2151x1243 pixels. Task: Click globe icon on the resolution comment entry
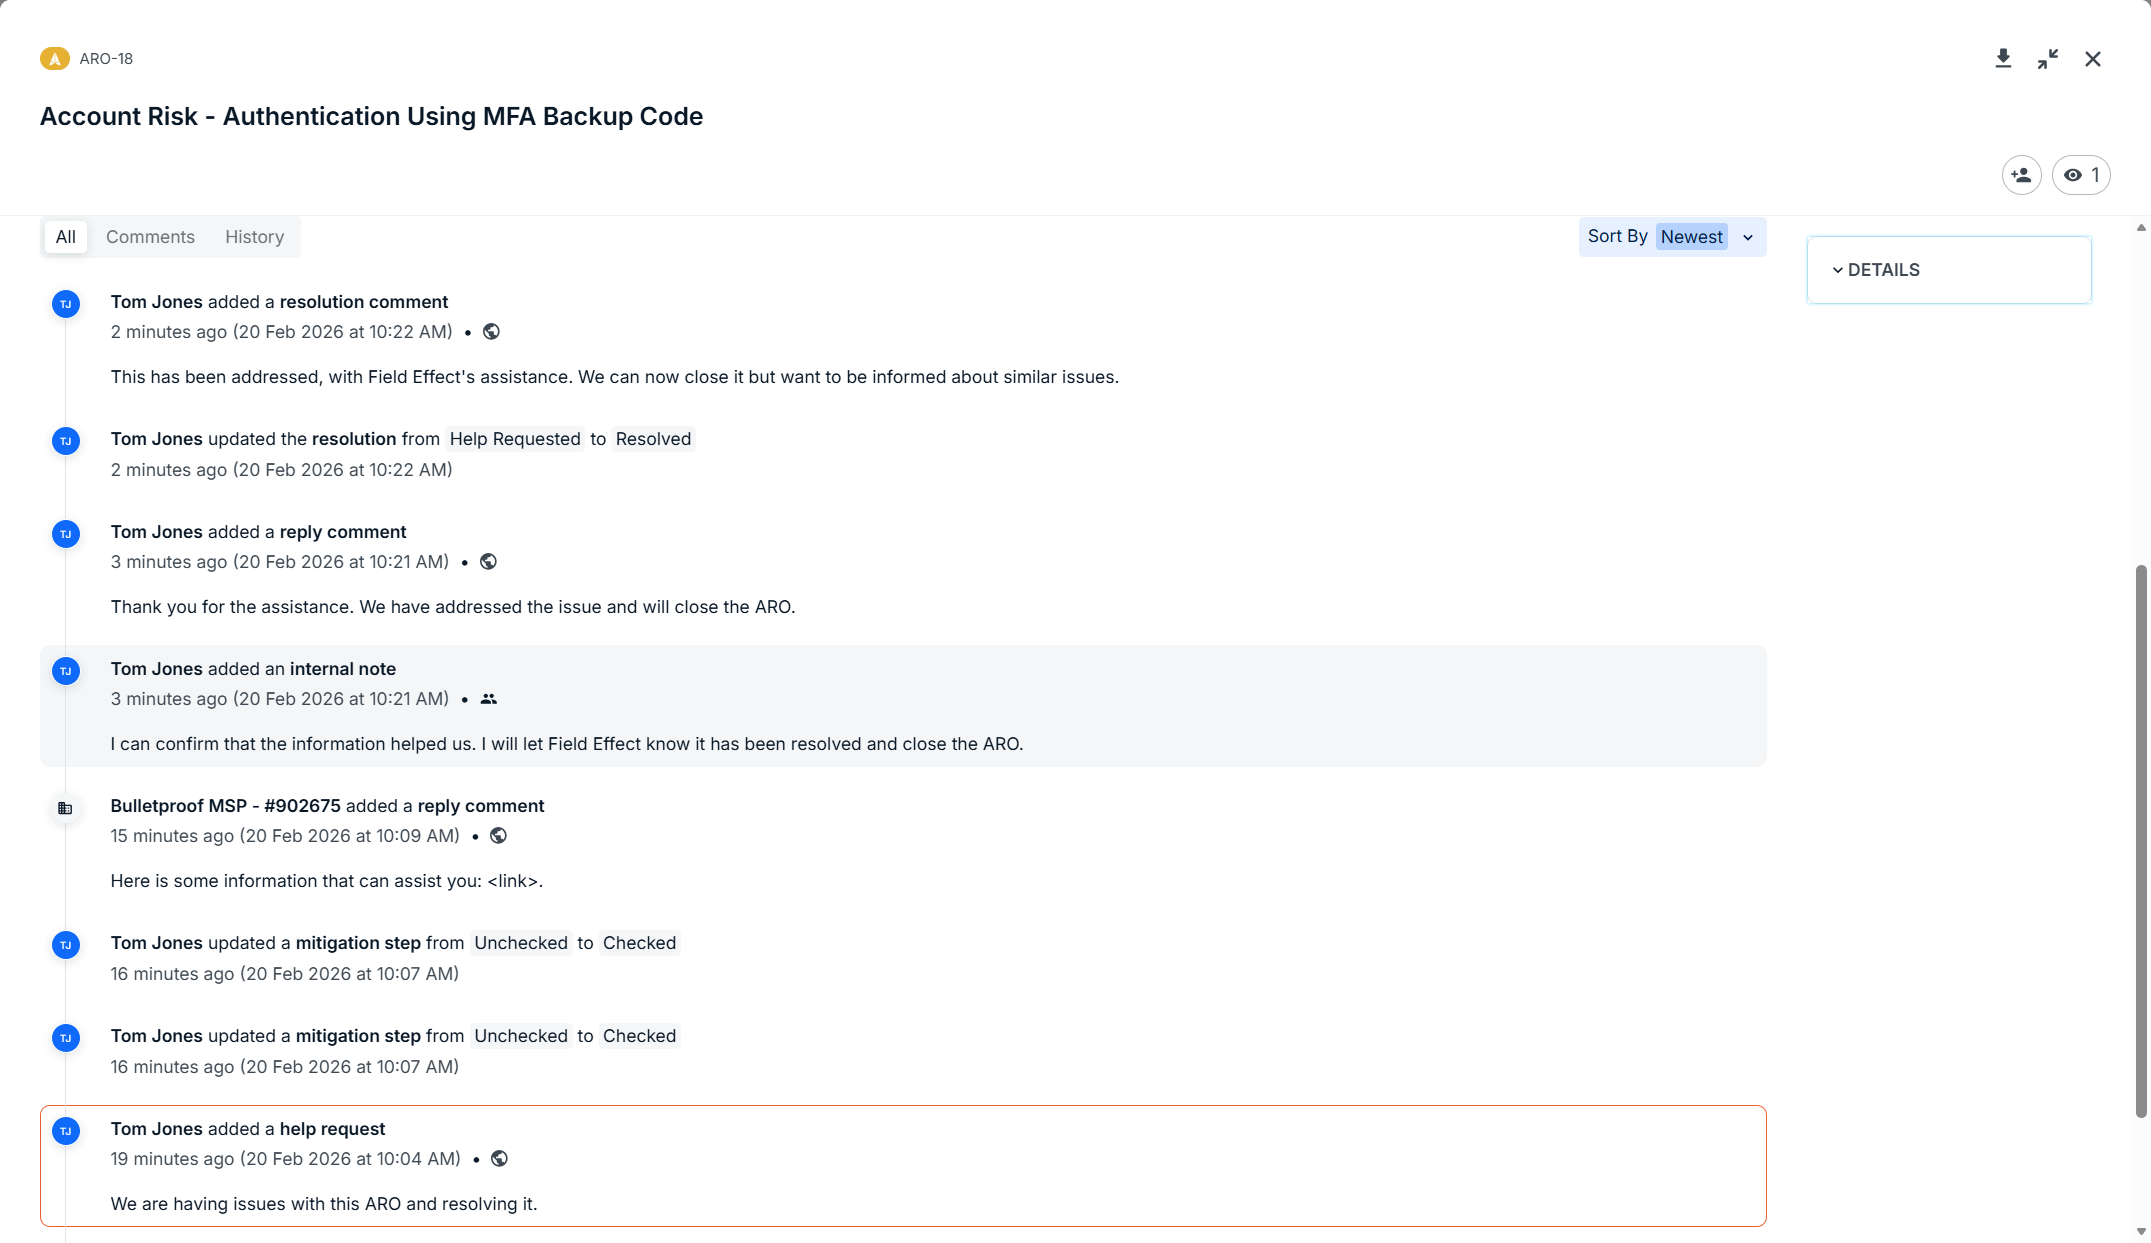pyautogui.click(x=491, y=332)
